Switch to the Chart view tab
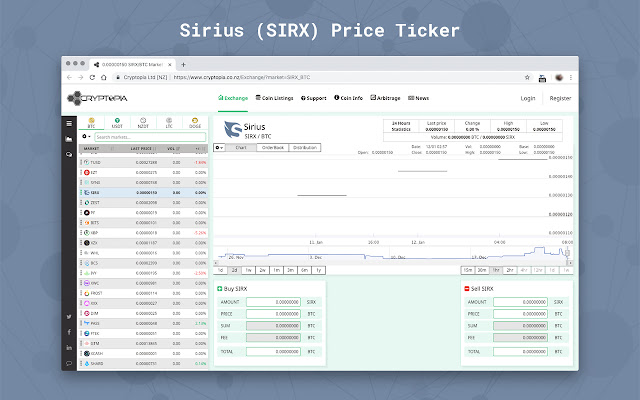Image resolution: width=640 pixels, height=400 pixels. click(241, 147)
